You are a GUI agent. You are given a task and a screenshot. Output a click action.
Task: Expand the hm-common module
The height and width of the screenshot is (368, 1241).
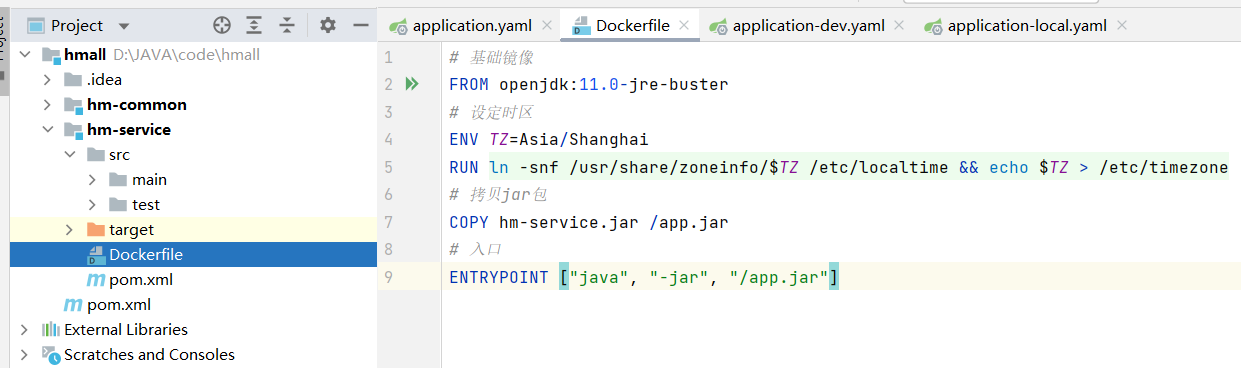[x=46, y=105]
